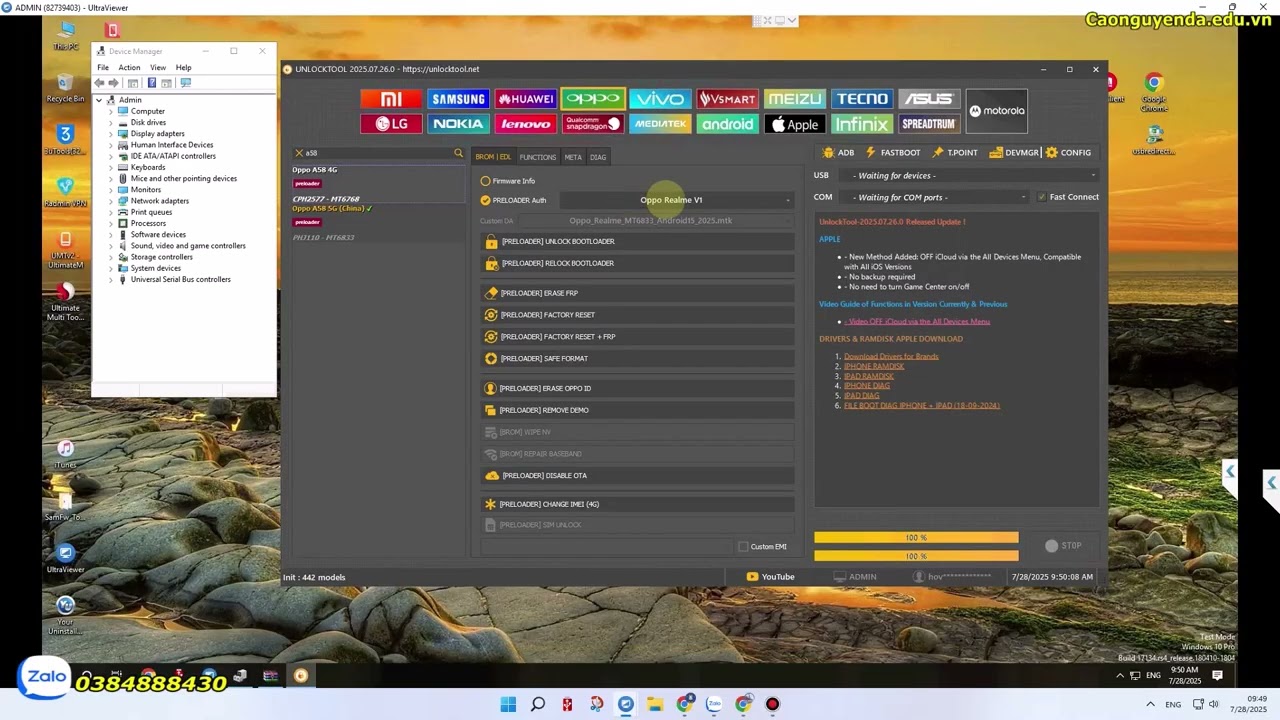Select the Infinix brand logo
Screen dimensions: 1280x720
click(x=862, y=124)
